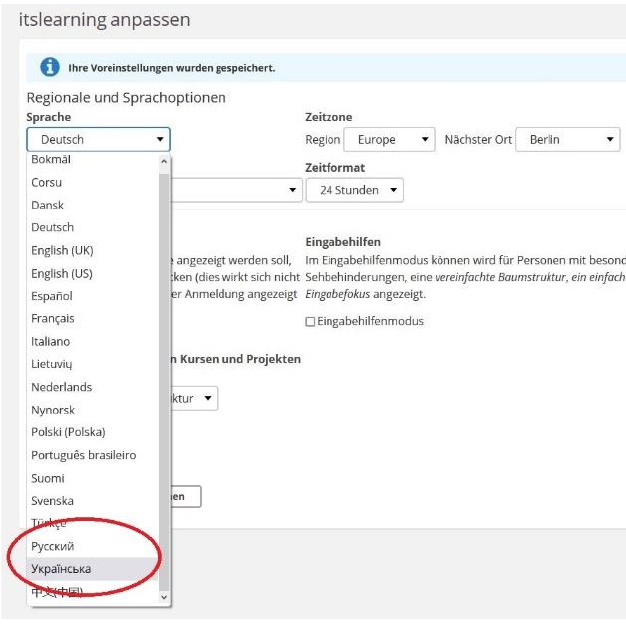Screen dimensions: 626x626
Task: Select Русский from the language list
Action: [x=52, y=546]
